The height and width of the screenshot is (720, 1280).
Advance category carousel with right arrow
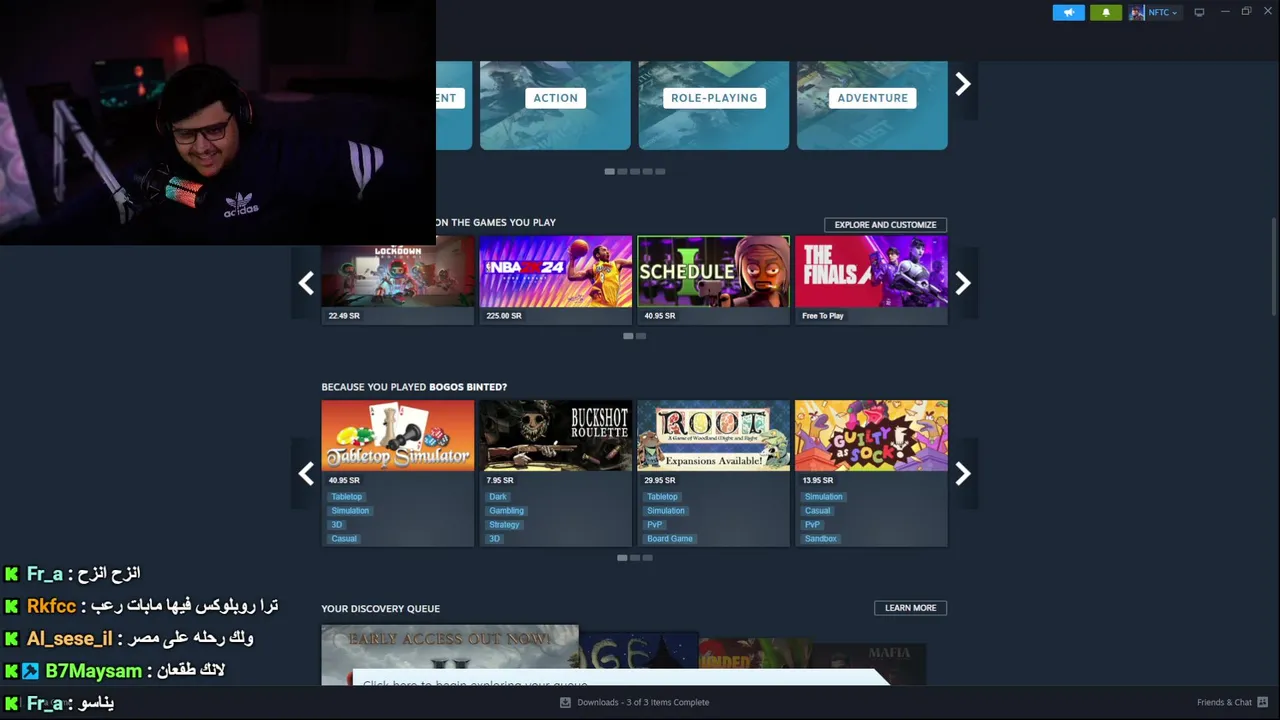(x=963, y=84)
